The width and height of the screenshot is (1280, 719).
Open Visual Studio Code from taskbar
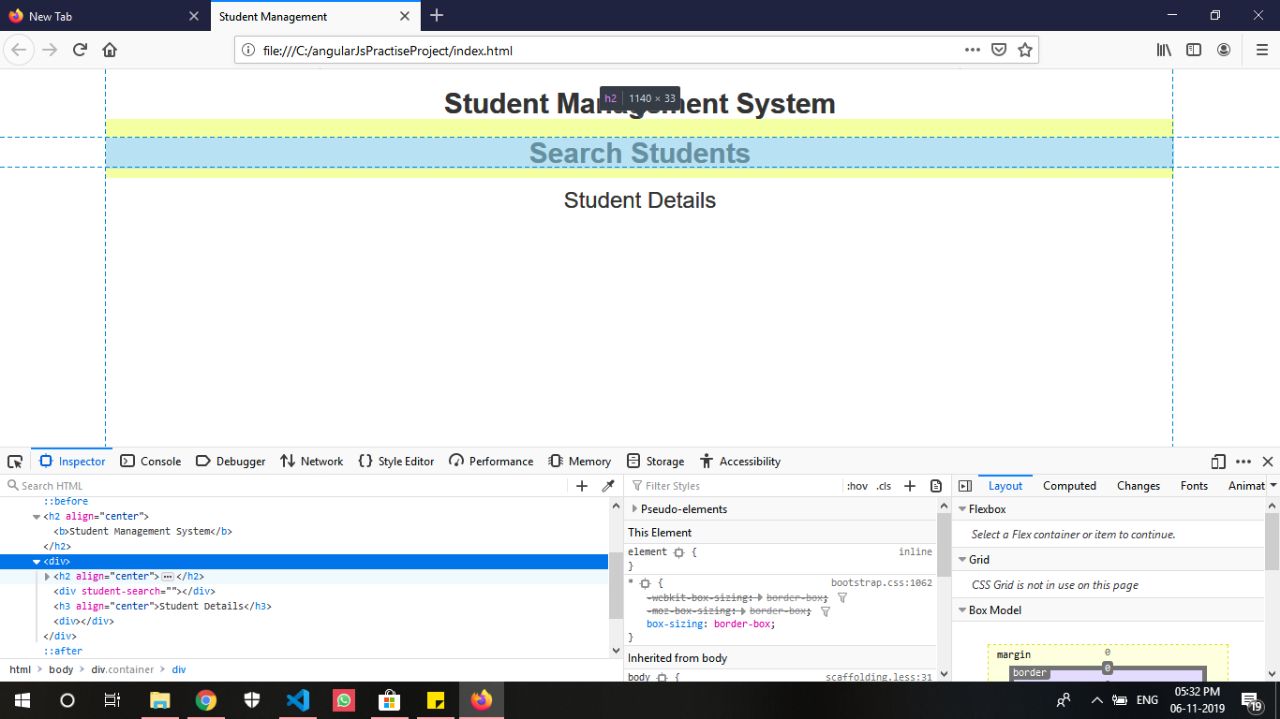click(297, 700)
